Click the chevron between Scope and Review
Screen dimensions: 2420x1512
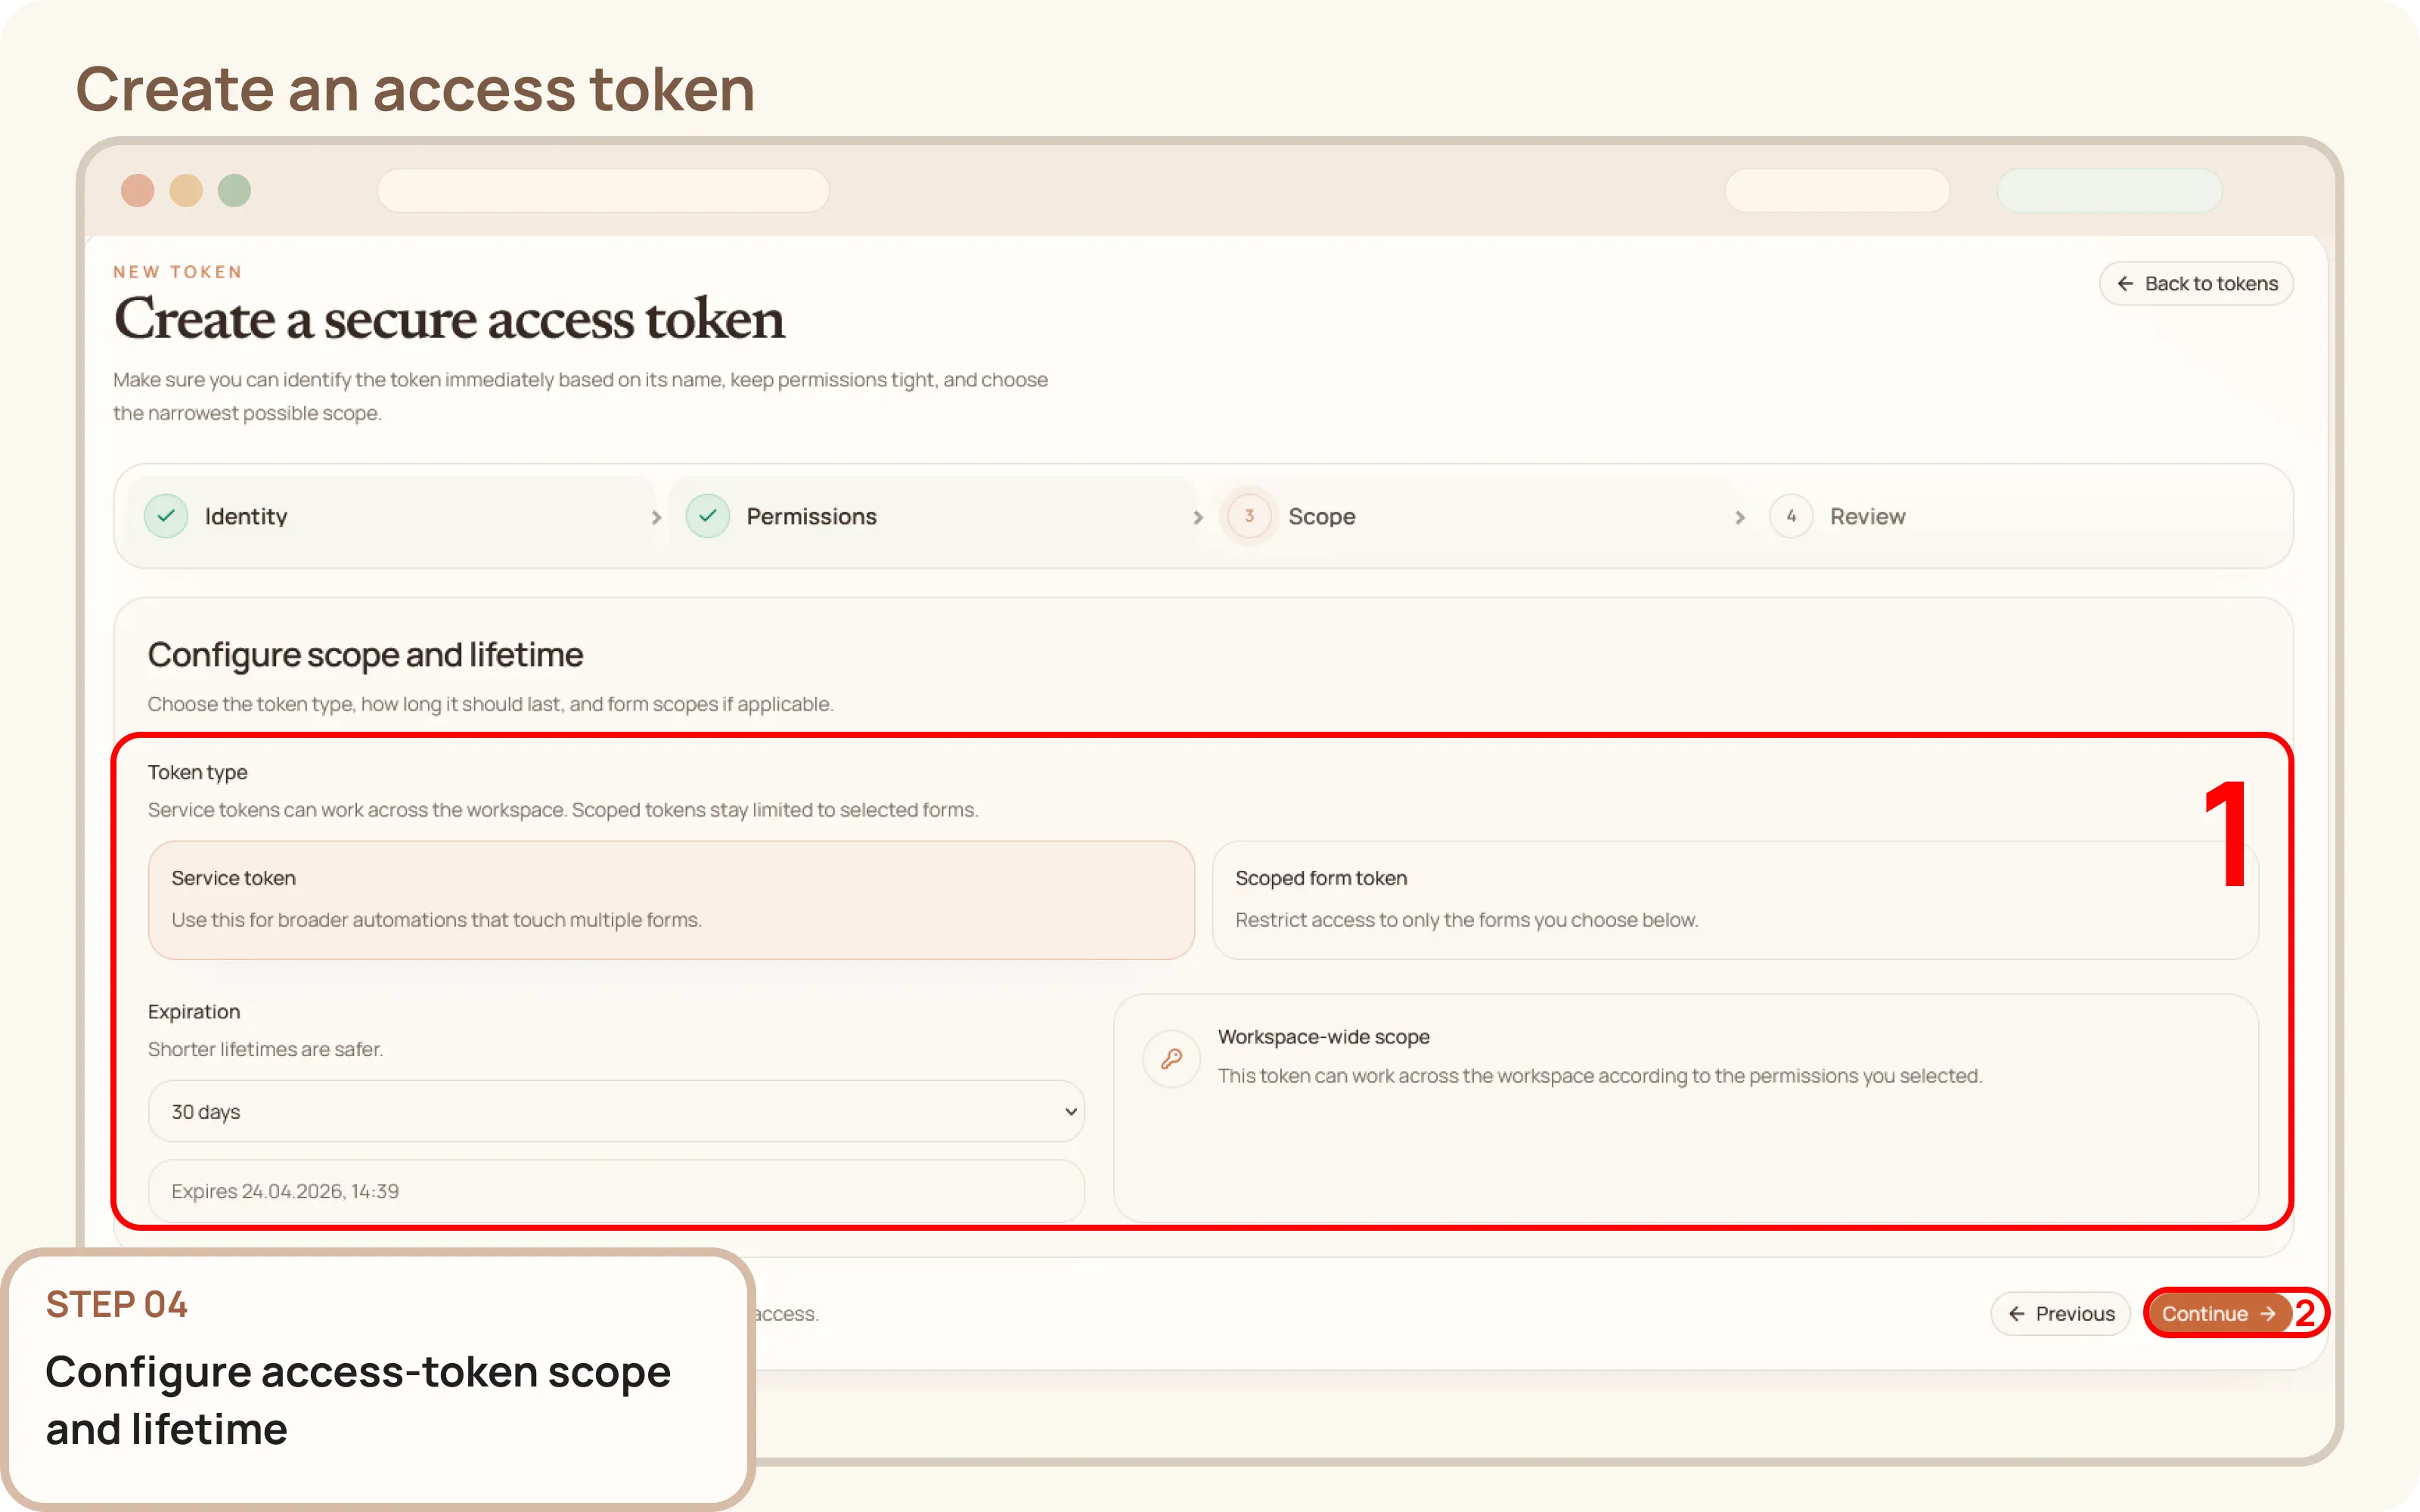1740,517
